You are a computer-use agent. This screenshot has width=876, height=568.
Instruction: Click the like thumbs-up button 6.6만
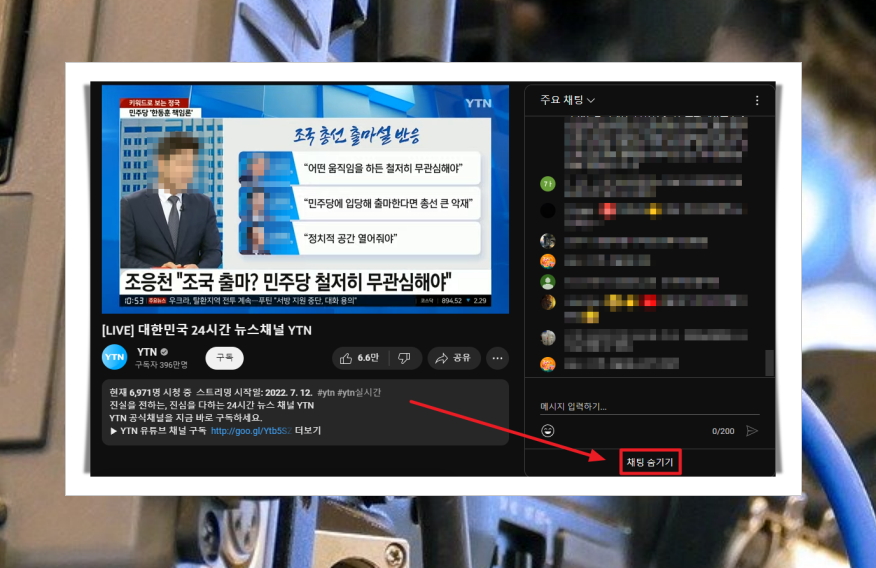coord(359,358)
